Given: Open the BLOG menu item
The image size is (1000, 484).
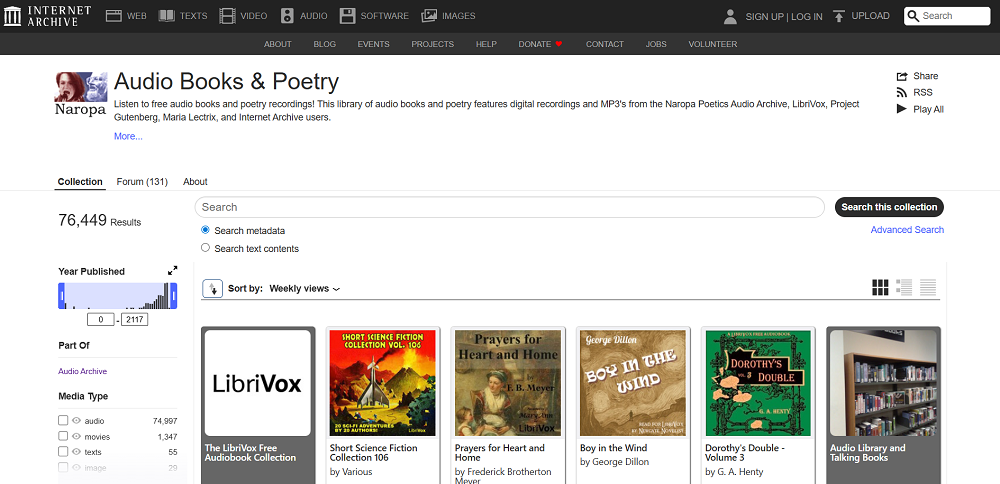Looking at the screenshot, I should pyautogui.click(x=325, y=44).
